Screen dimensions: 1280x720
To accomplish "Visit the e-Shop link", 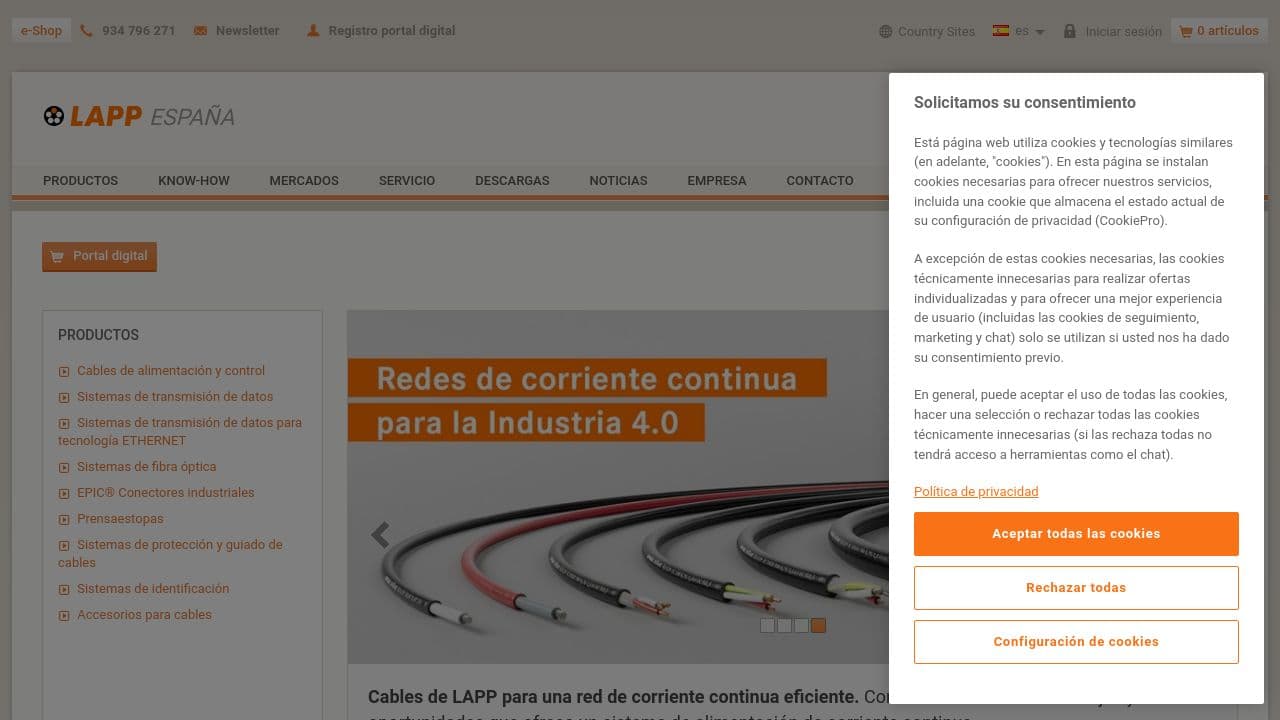I will (x=40, y=30).
